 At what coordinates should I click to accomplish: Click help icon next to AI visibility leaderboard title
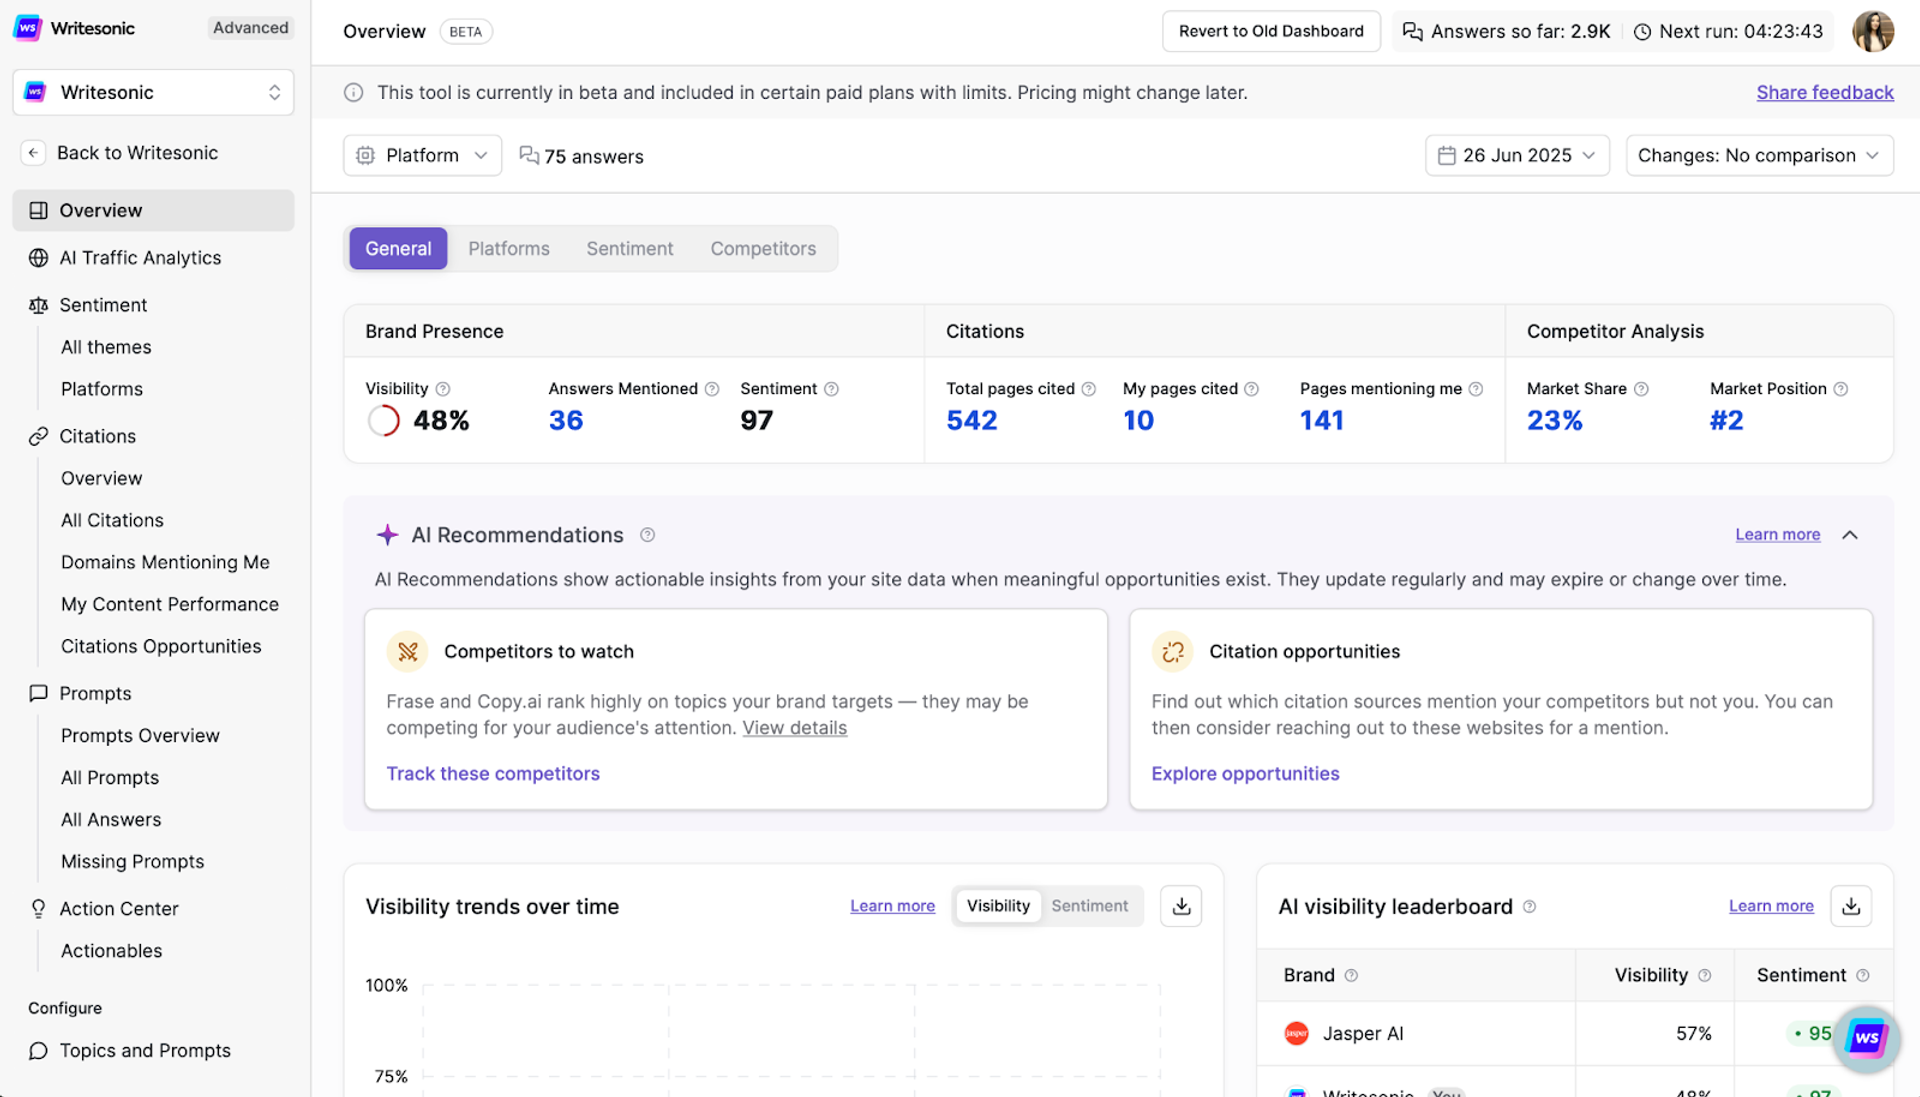[x=1530, y=907]
